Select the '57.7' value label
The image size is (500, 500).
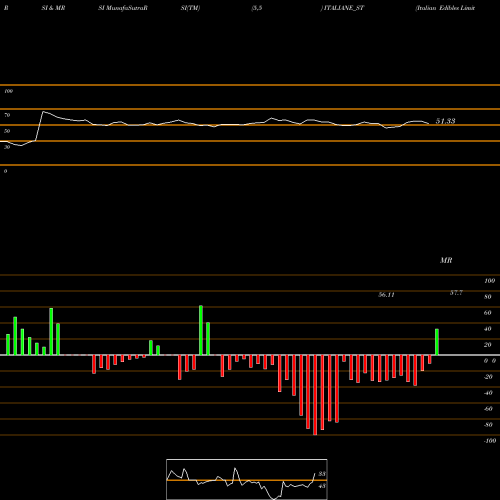point(456,293)
